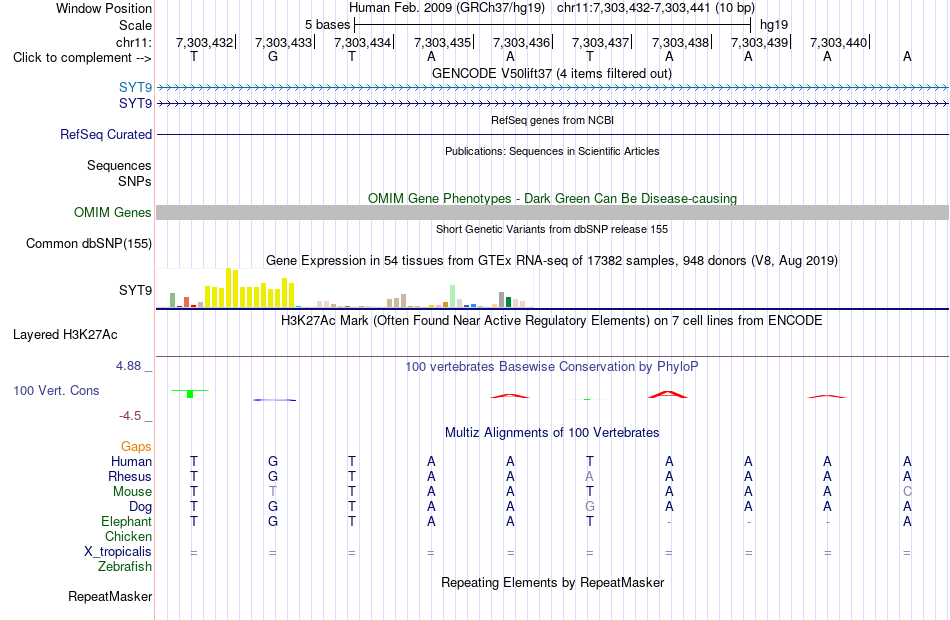Image resolution: width=950 pixels, height=620 pixels.
Task: Click the 'Chicken' alignment row label
Action: pos(128,537)
